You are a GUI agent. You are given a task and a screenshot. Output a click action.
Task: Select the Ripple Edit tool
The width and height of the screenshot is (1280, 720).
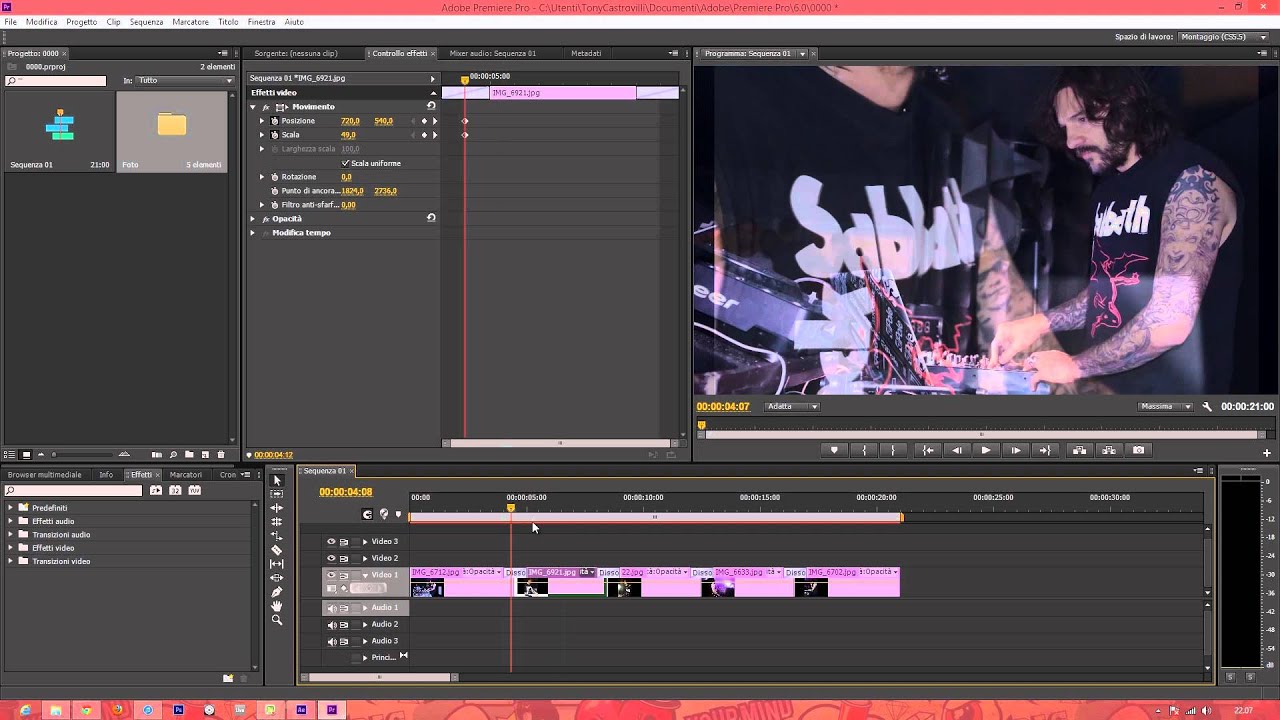(277, 508)
